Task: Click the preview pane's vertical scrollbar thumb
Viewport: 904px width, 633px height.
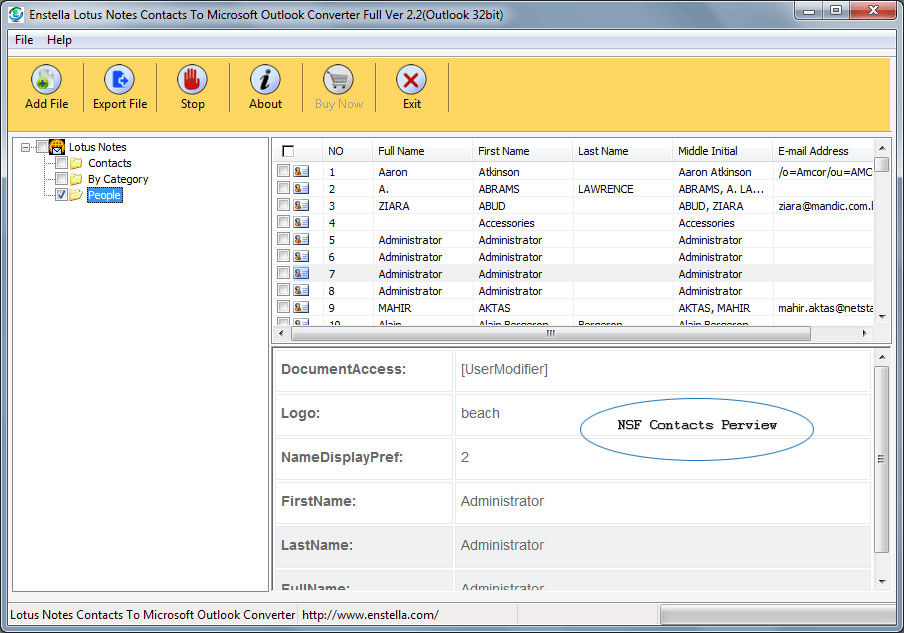Action: click(882, 459)
